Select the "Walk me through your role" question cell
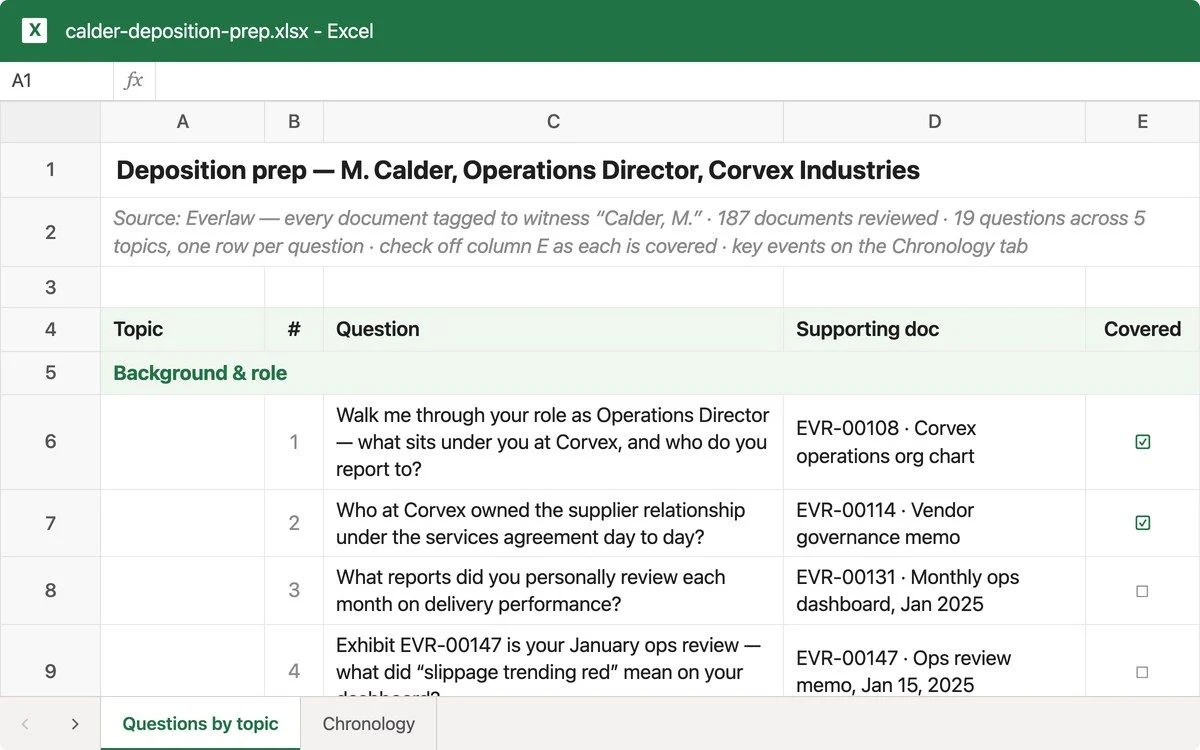 click(x=553, y=442)
